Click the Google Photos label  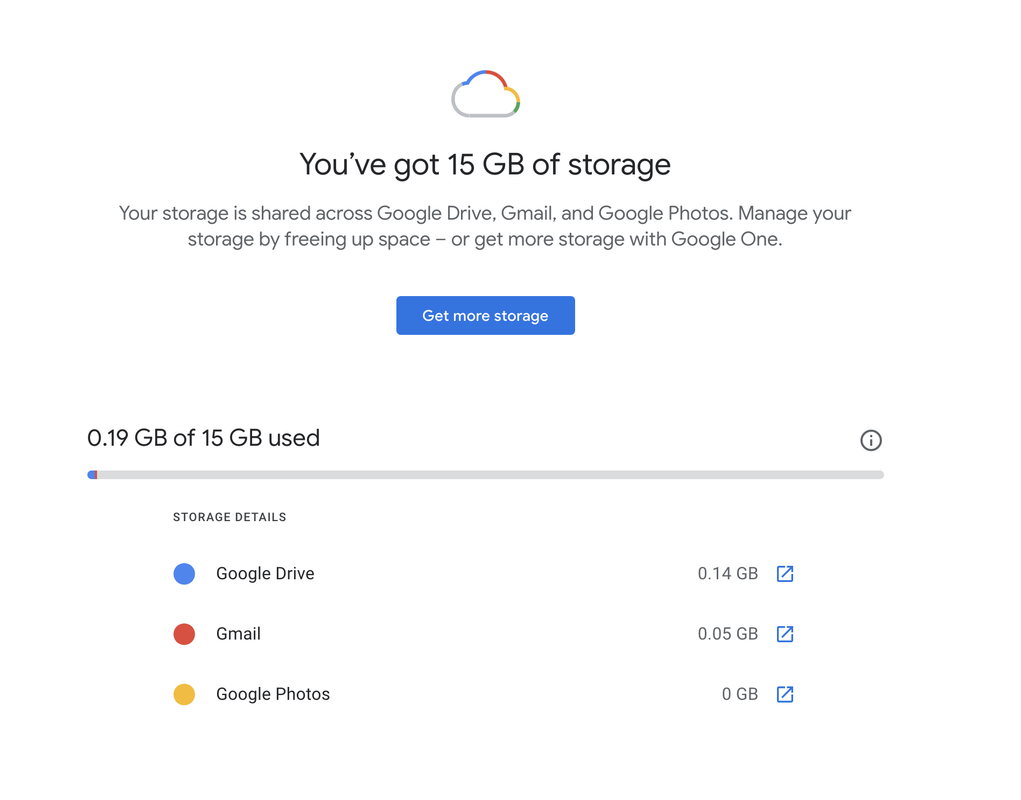[x=273, y=695]
